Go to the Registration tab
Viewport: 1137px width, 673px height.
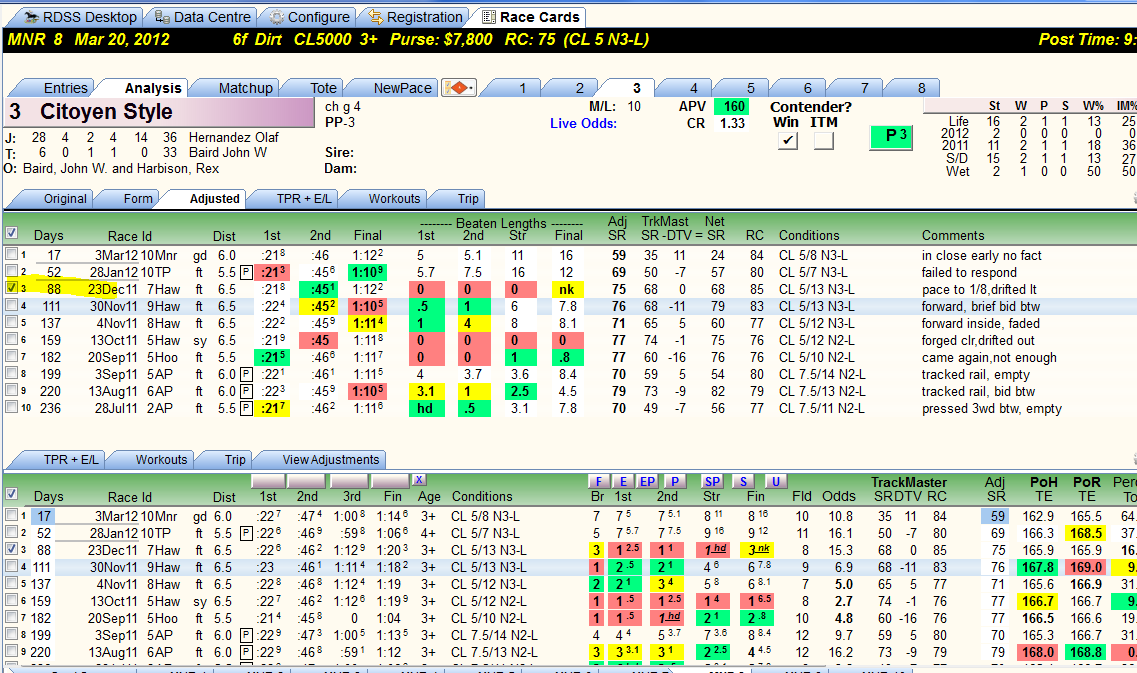415,17
